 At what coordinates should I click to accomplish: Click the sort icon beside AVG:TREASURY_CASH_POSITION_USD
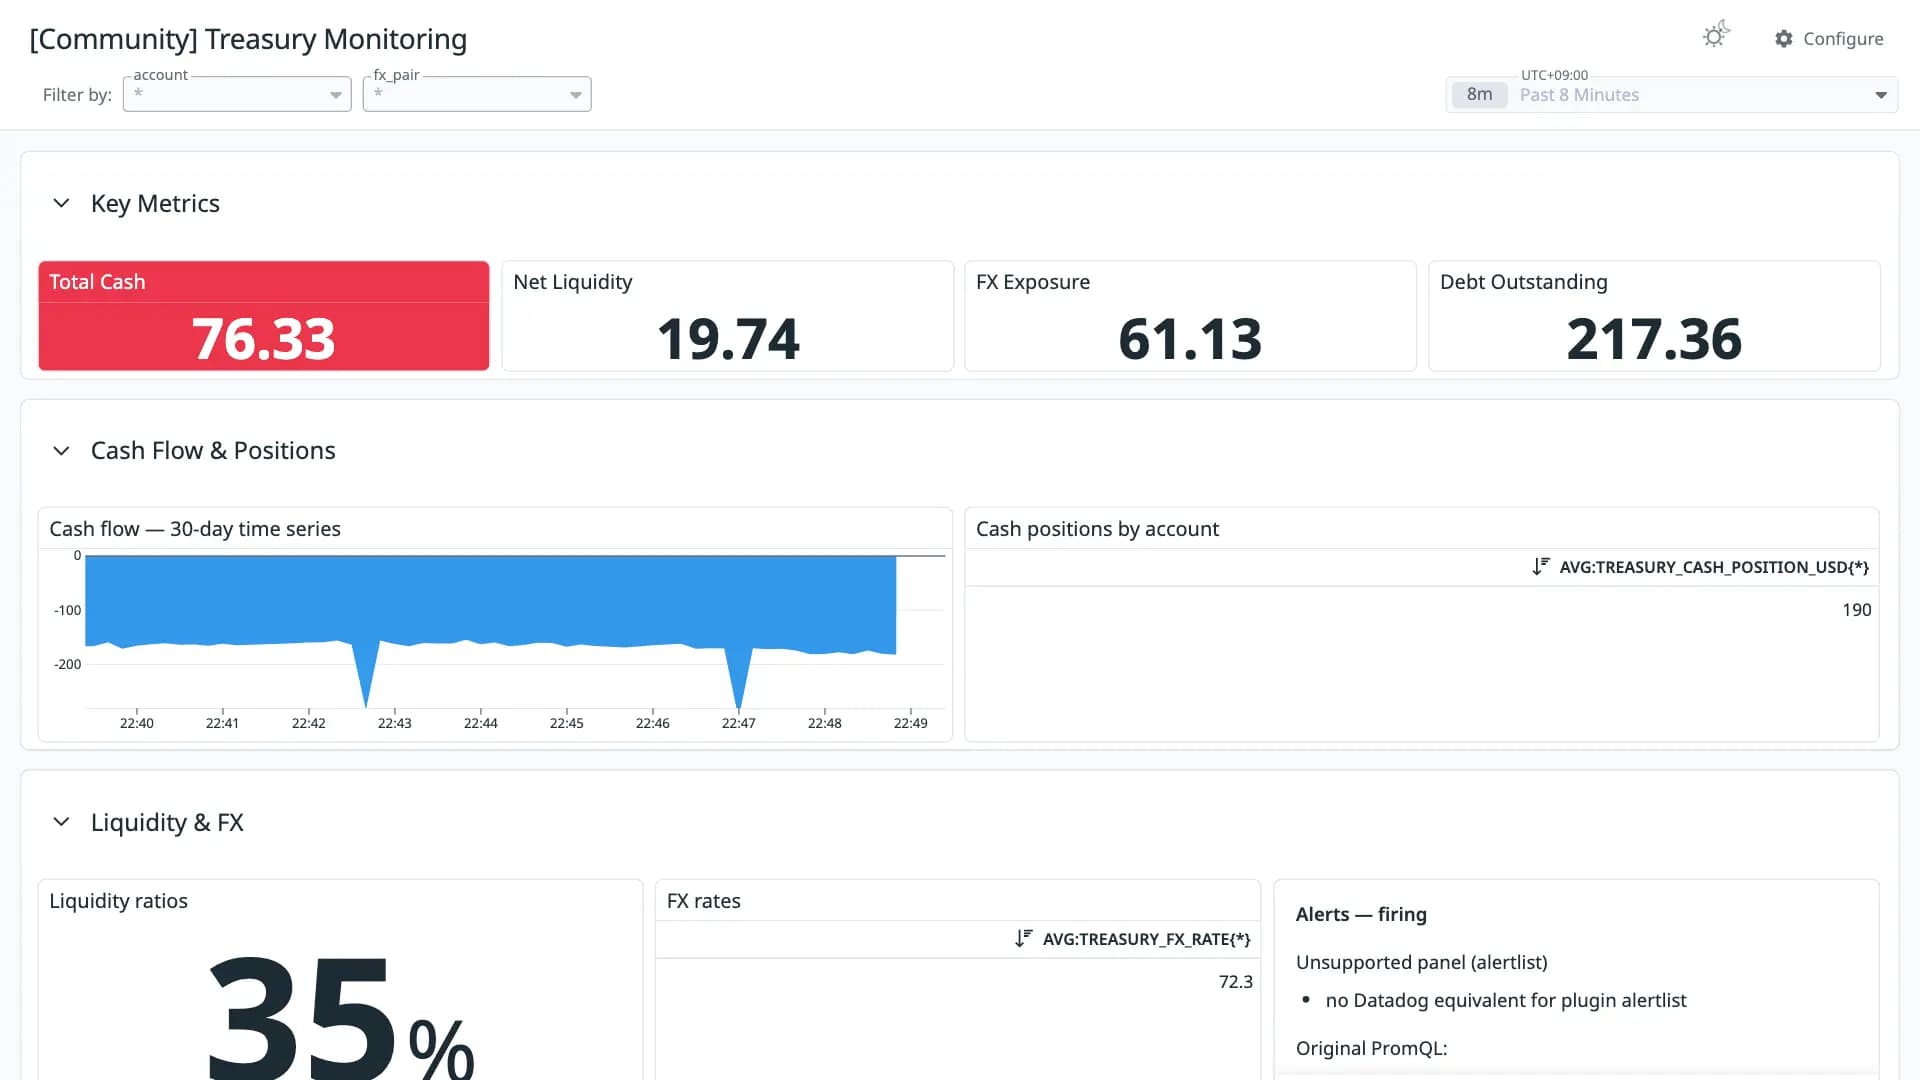[x=1541, y=567]
